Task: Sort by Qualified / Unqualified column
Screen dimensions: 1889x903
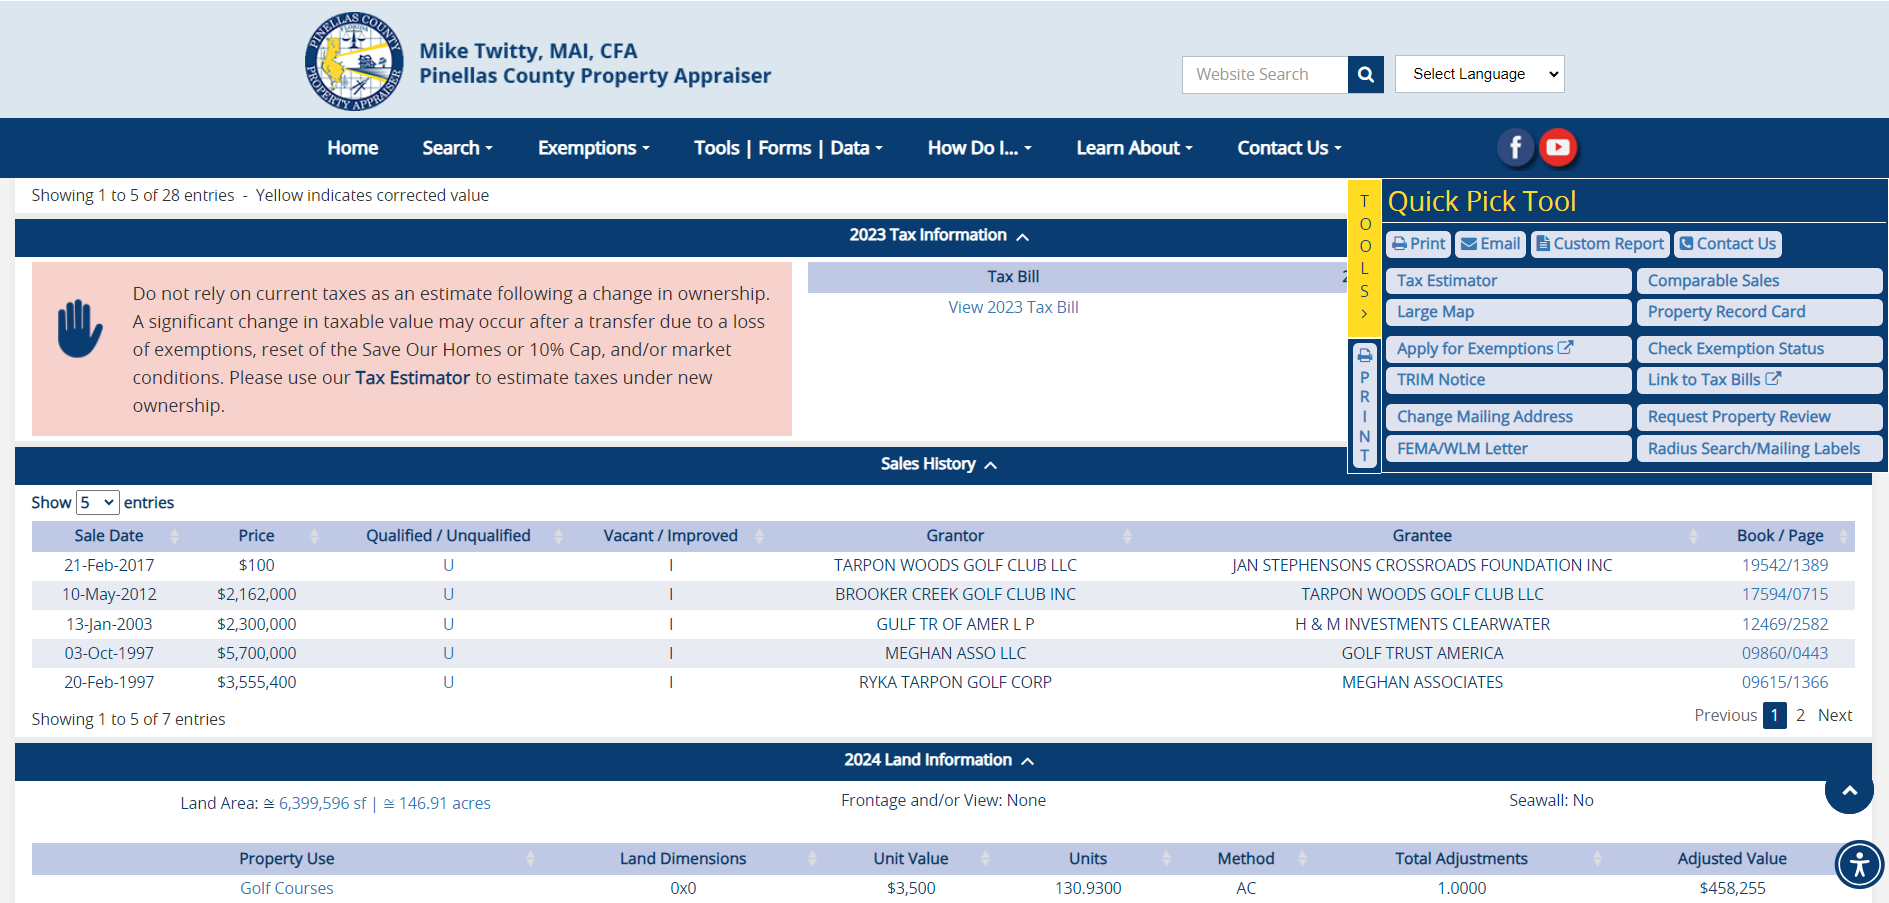Action: tap(448, 536)
